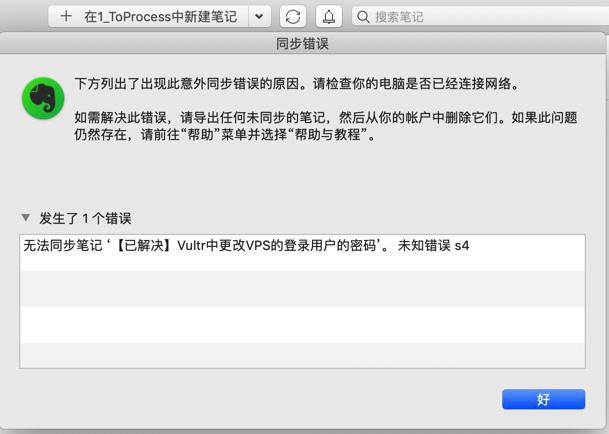
Task: Click the 发生了 1 个错误 label
Action: (85, 218)
